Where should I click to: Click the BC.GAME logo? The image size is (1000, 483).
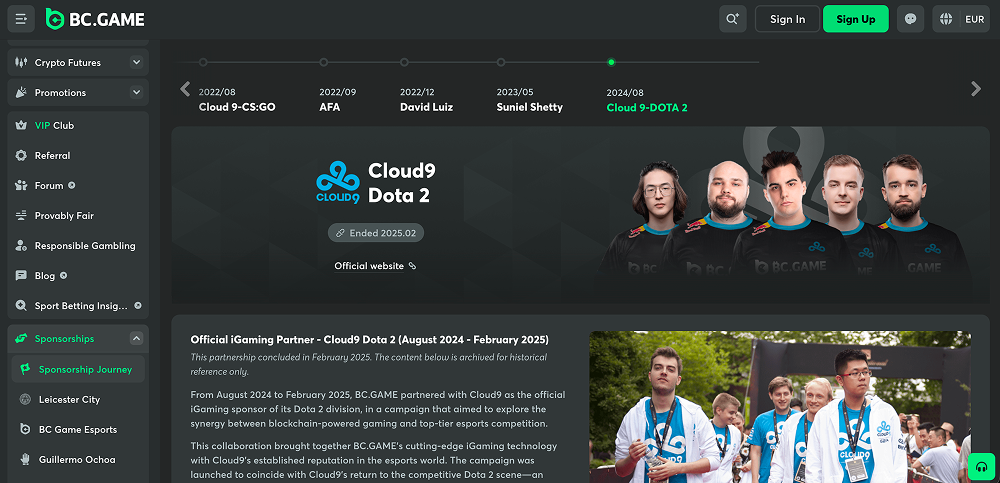pos(96,19)
